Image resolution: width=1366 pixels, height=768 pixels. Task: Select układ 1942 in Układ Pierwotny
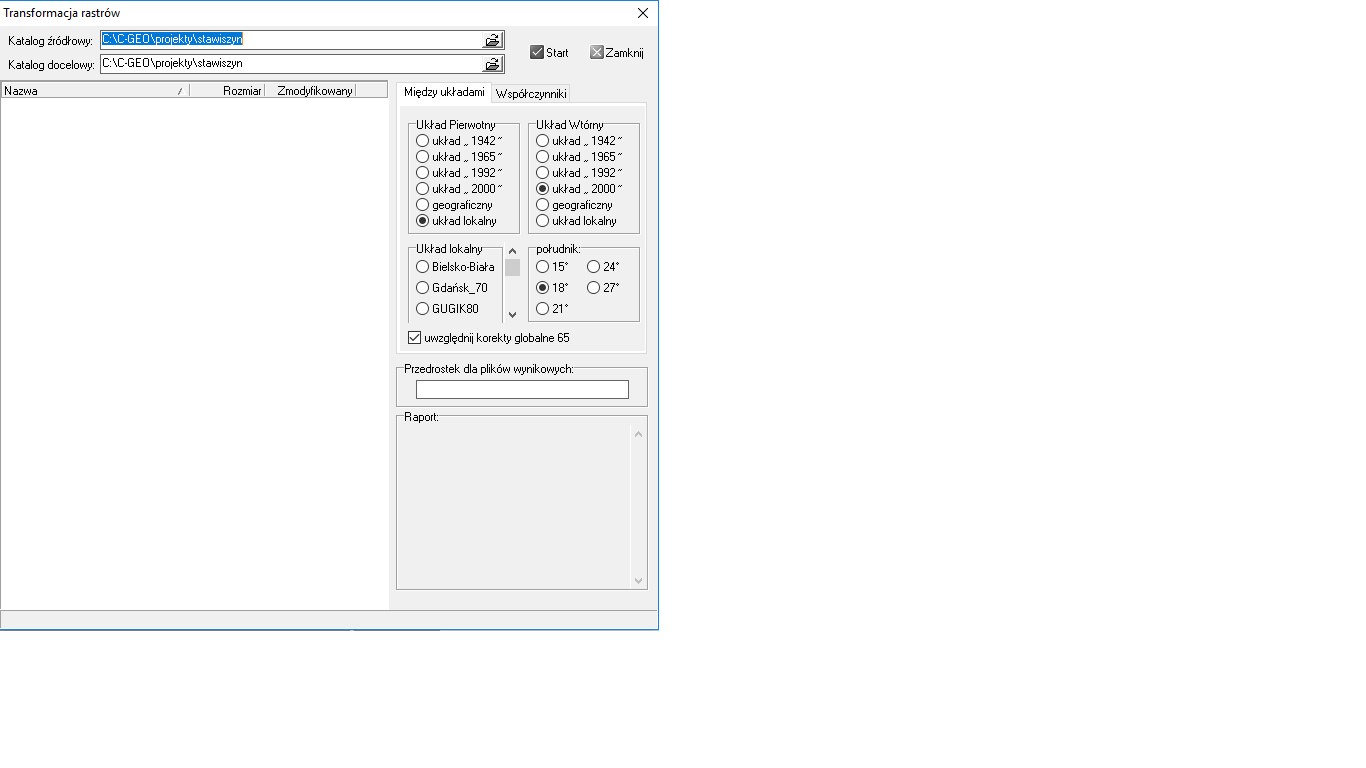tap(459, 141)
